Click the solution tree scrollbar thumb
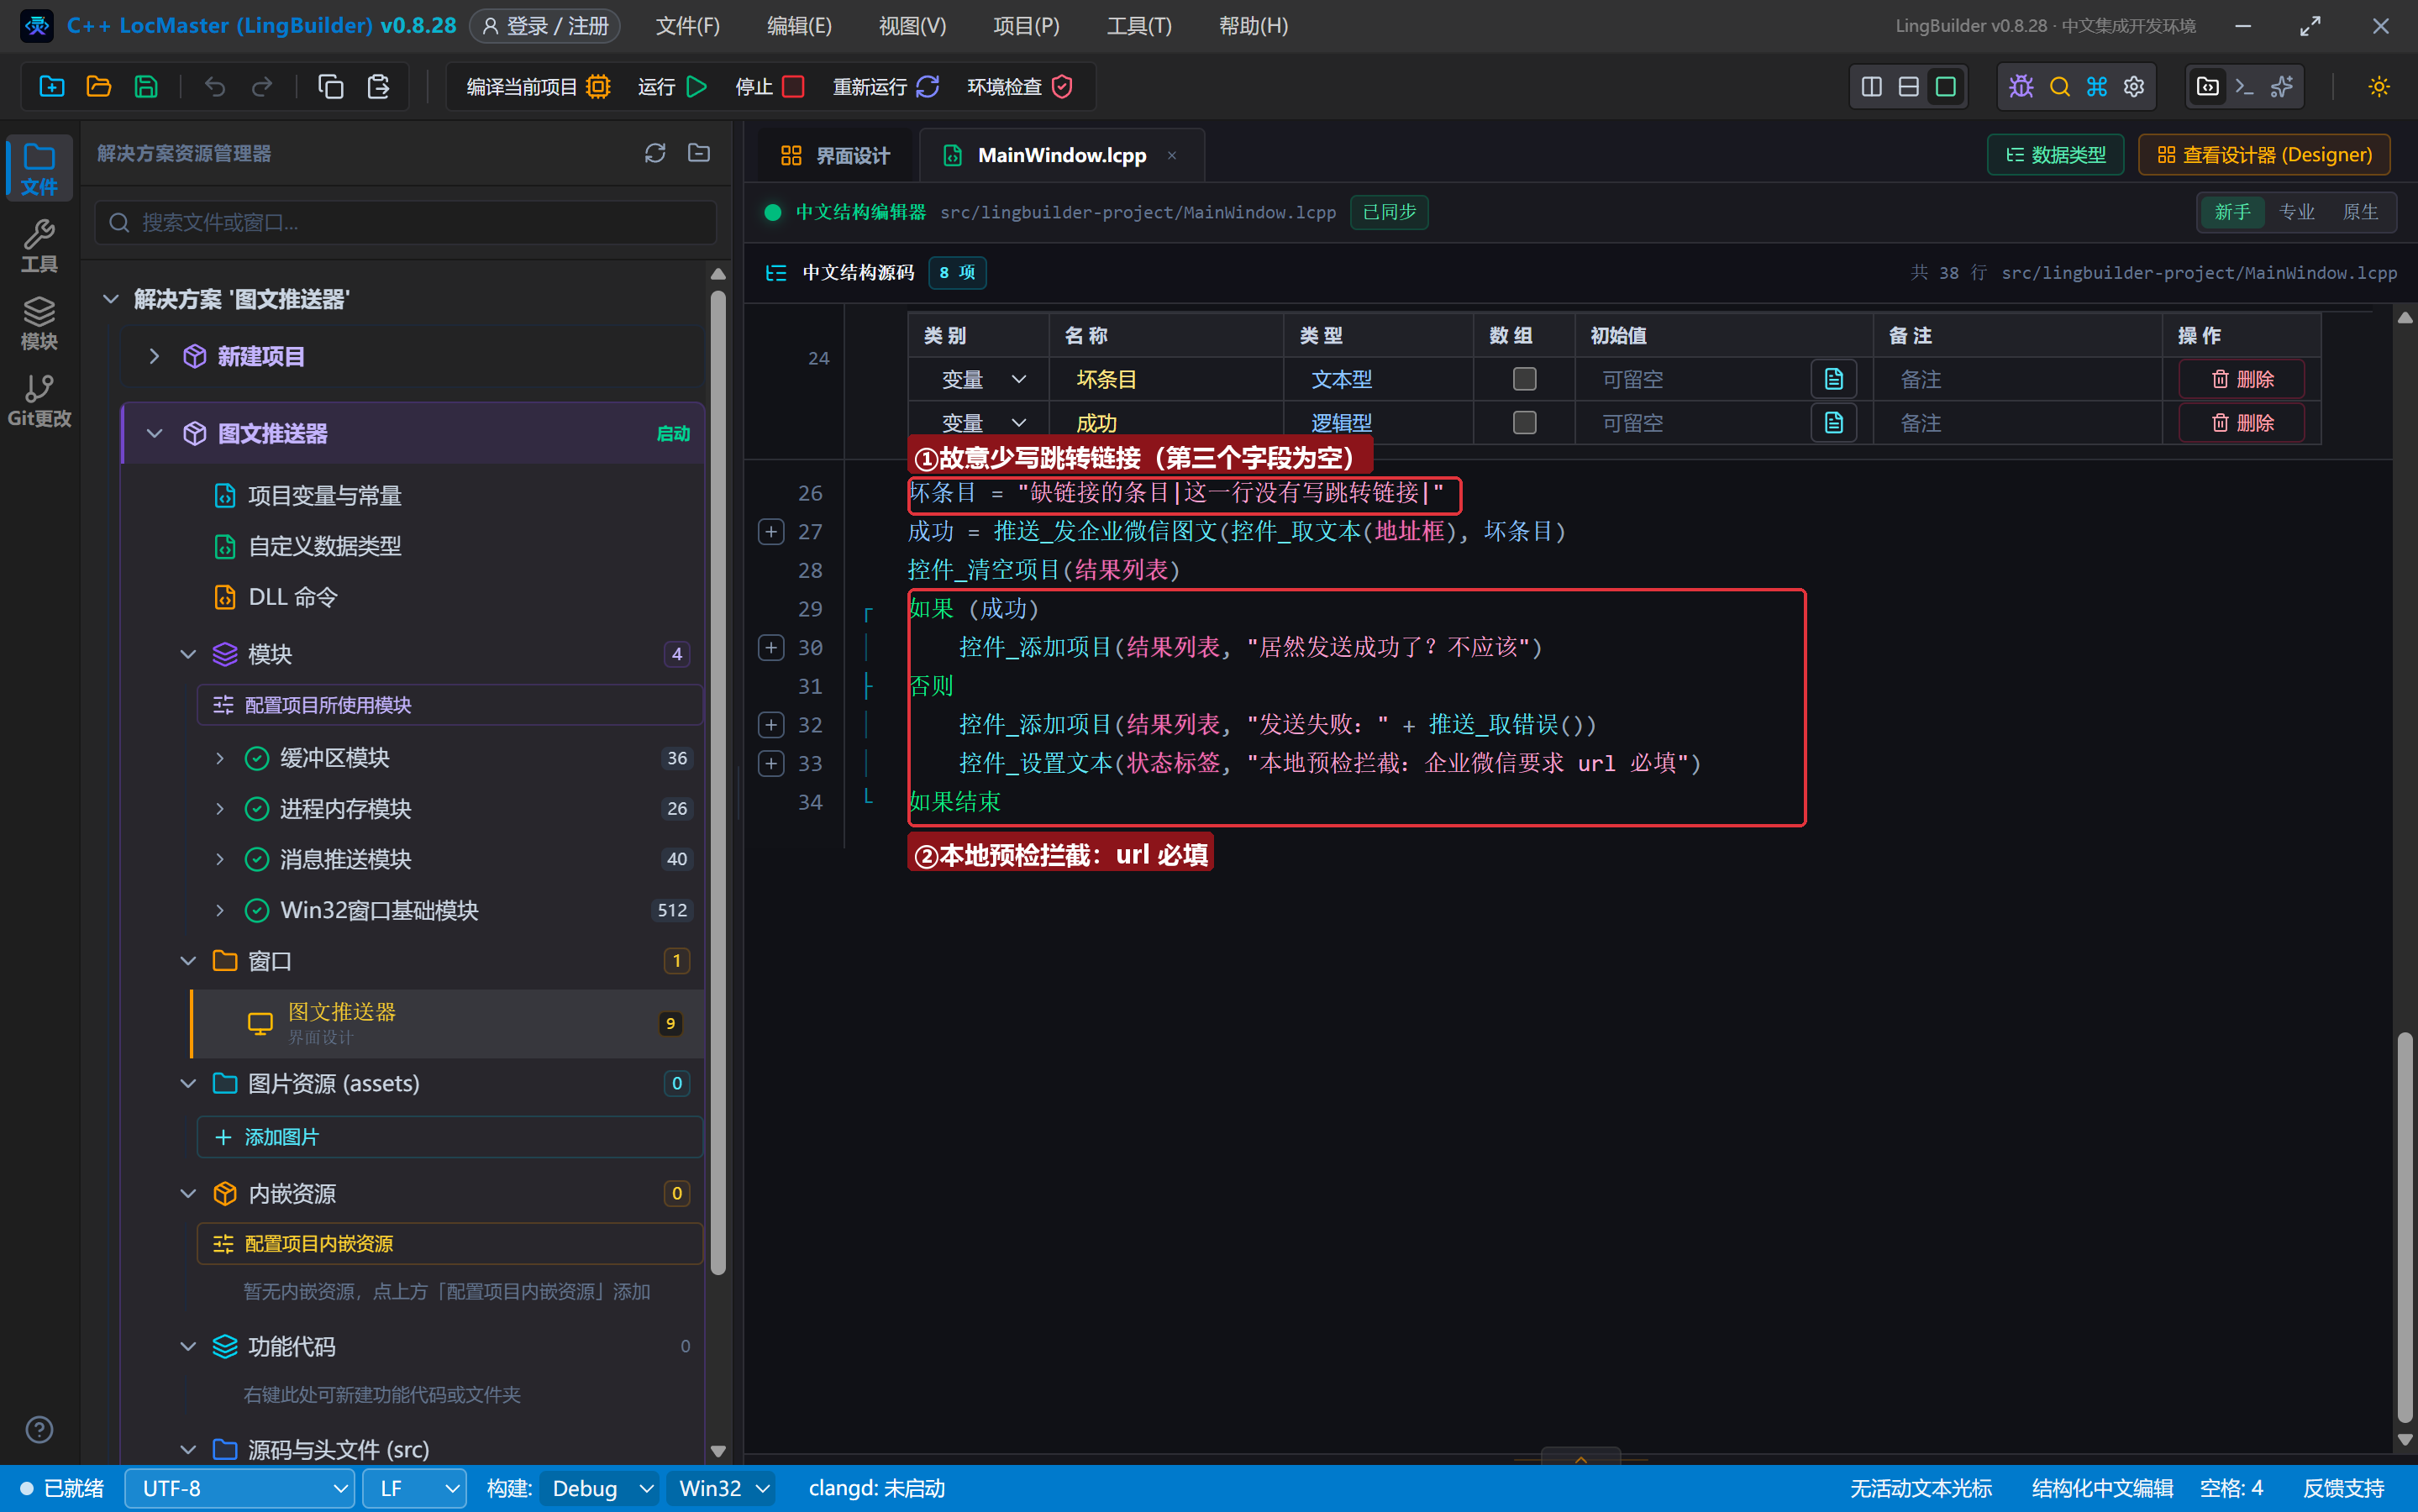 point(717,782)
